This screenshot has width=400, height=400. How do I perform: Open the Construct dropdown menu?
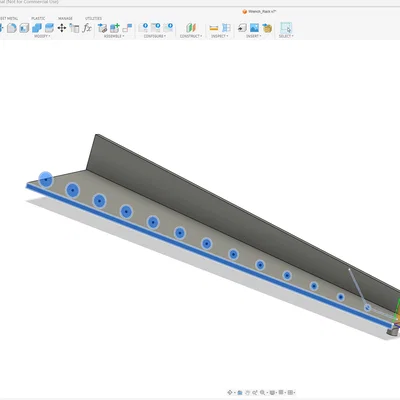(x=191, y=36)
